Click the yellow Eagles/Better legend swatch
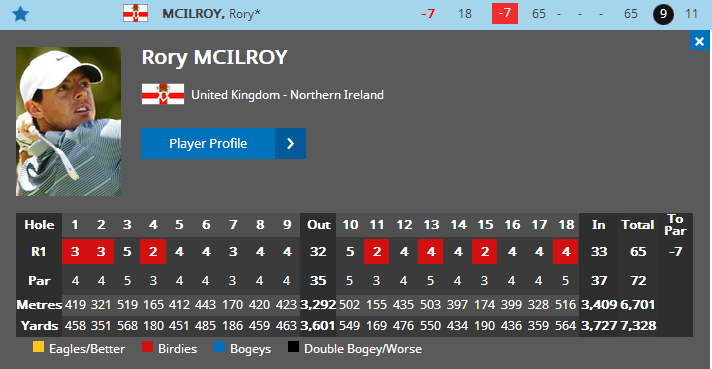The width and height of the screenshot is (712, 369). [39, 347]
